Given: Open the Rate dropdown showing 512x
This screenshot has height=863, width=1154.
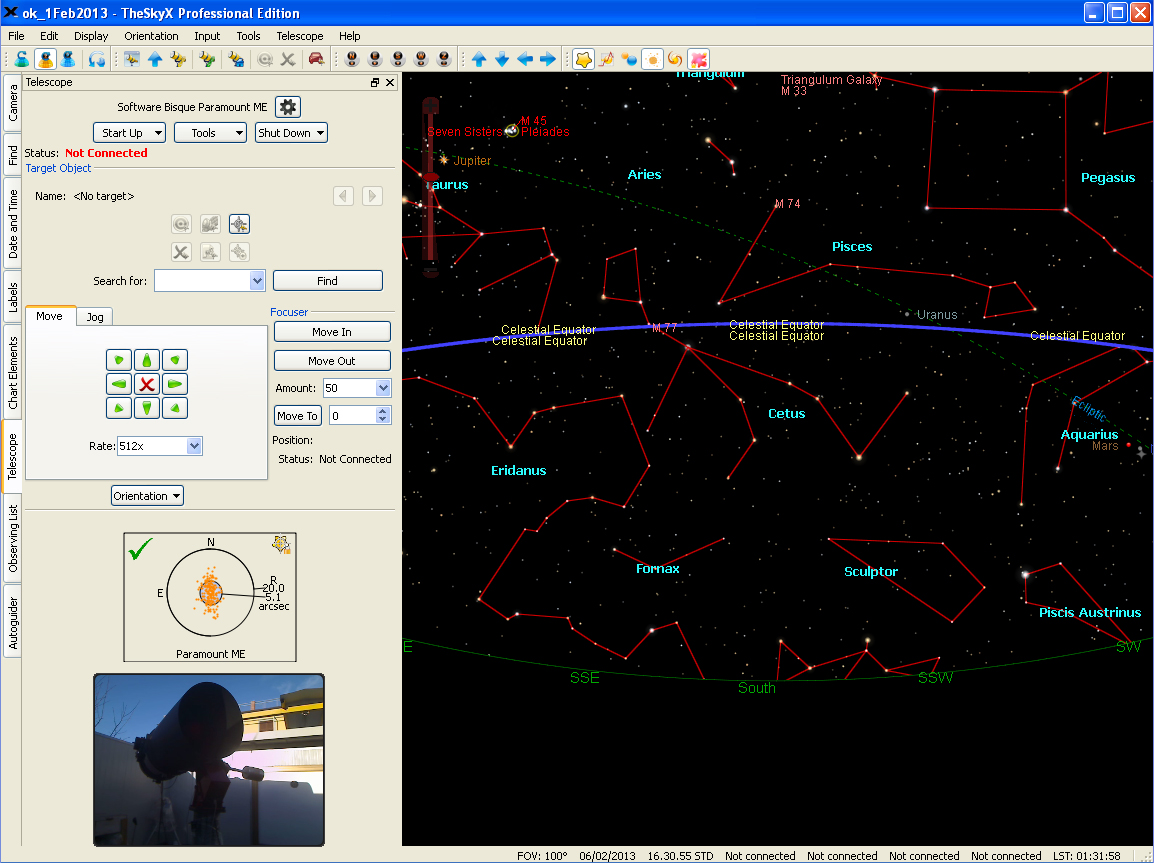Looking at the screenshot, I should (x=159, y=446).
